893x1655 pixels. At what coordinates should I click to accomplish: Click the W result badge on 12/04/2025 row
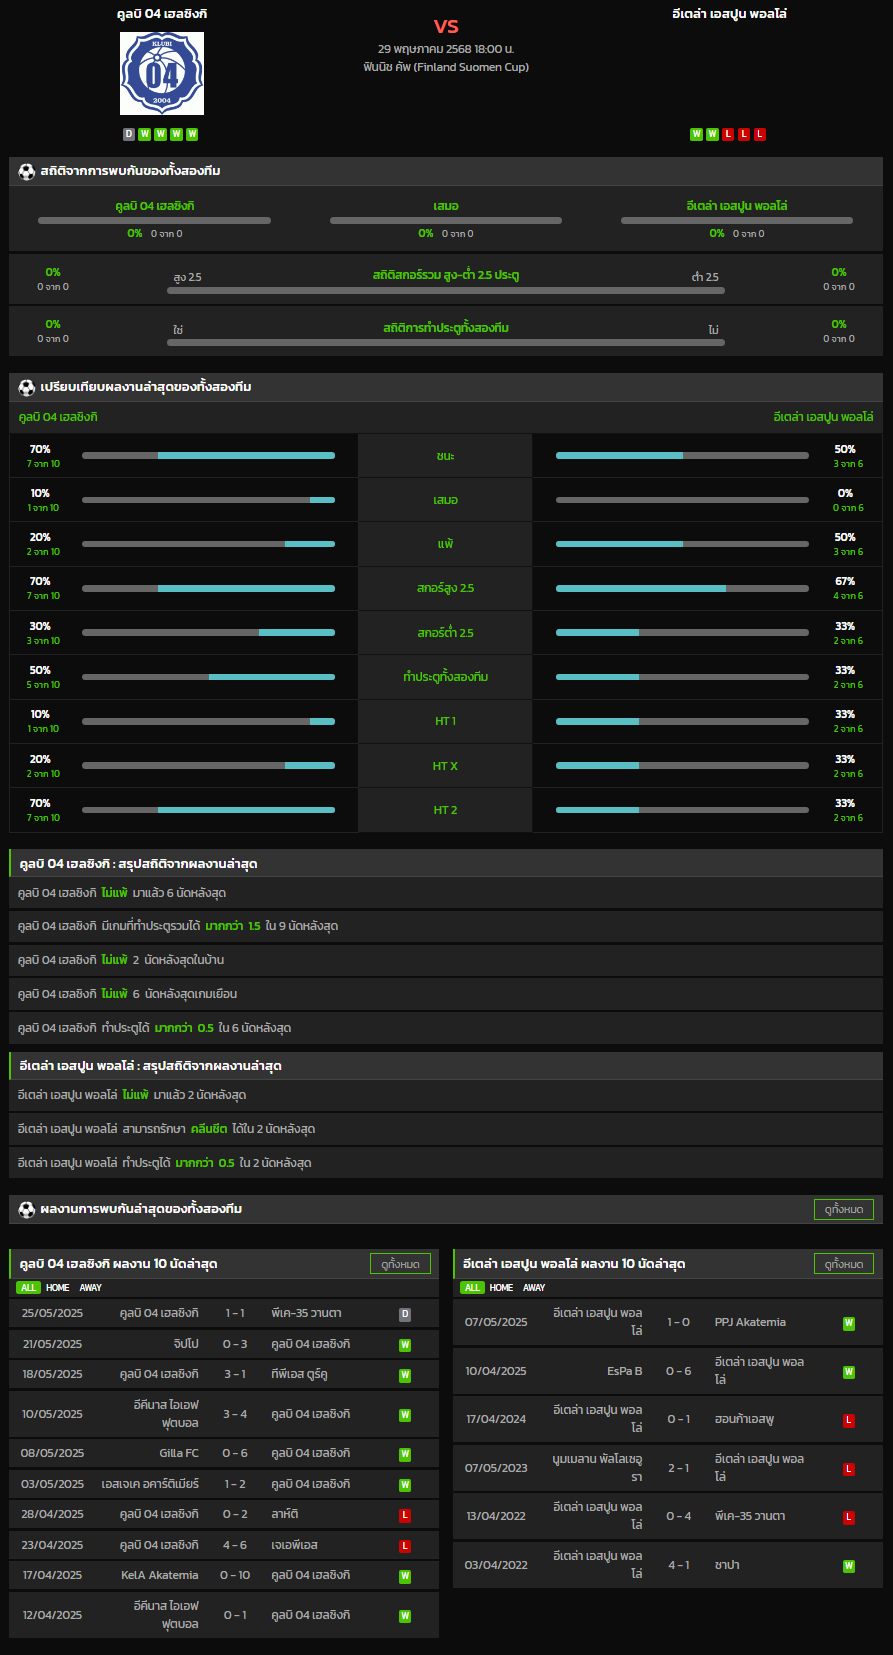pyautogui.click(x=405, y=1616)
